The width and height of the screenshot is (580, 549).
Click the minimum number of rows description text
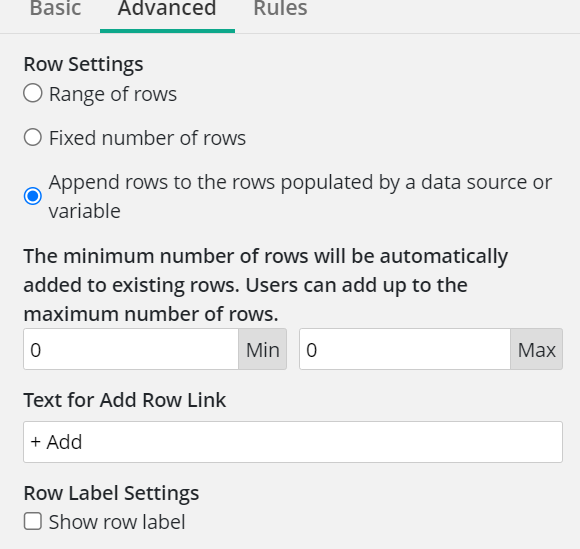(x=266, y=285)
